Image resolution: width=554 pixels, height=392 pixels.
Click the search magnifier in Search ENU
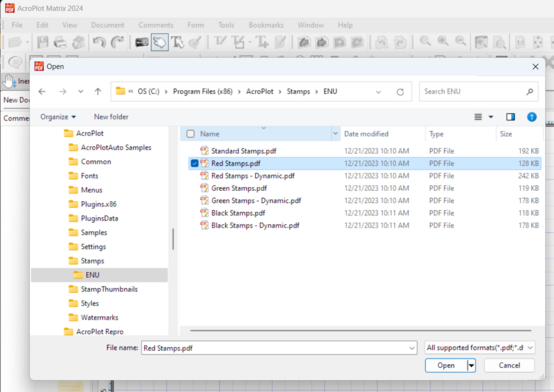tap(529, 92)
